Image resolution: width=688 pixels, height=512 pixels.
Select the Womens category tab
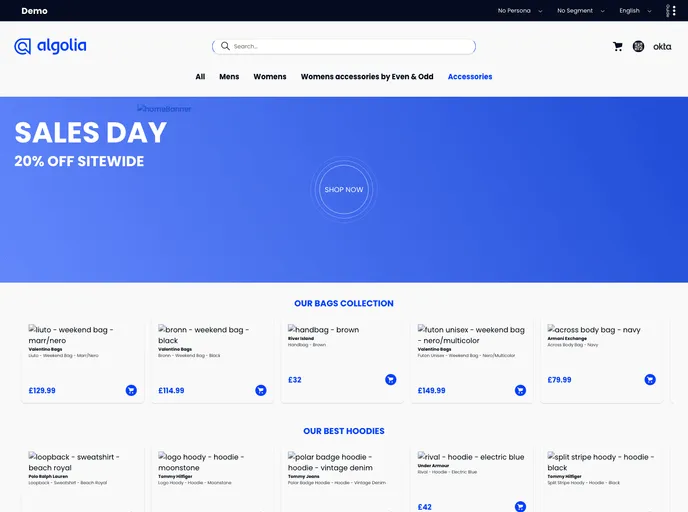tap(270, 77)
